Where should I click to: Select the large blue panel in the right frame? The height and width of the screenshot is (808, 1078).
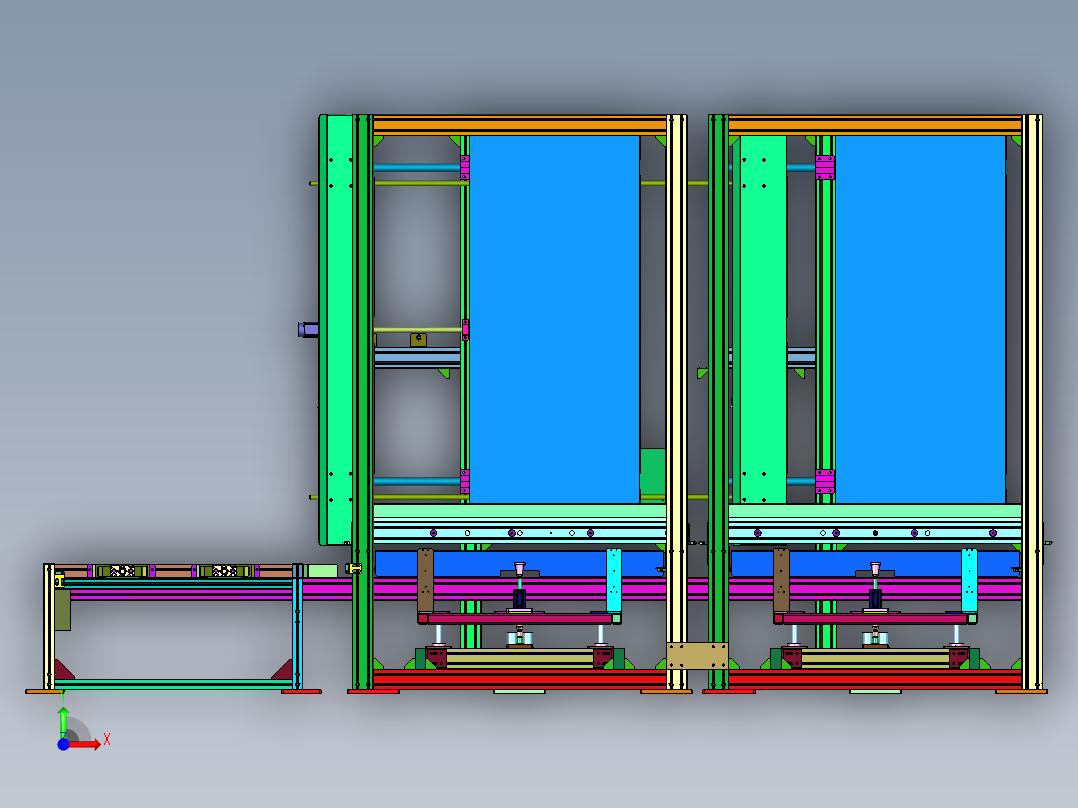[920, 319]
